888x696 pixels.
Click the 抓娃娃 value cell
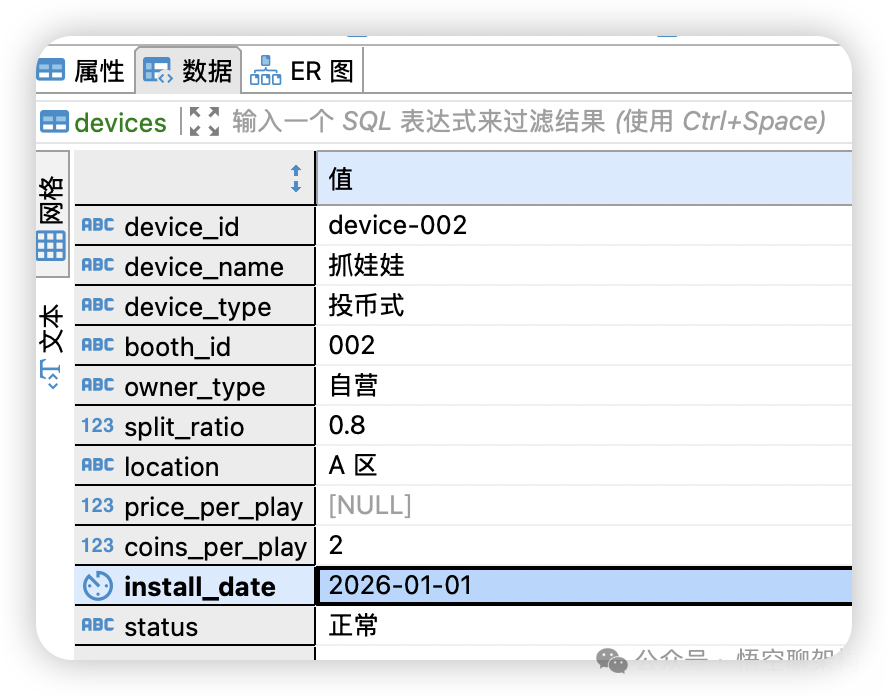coord(584,266)
